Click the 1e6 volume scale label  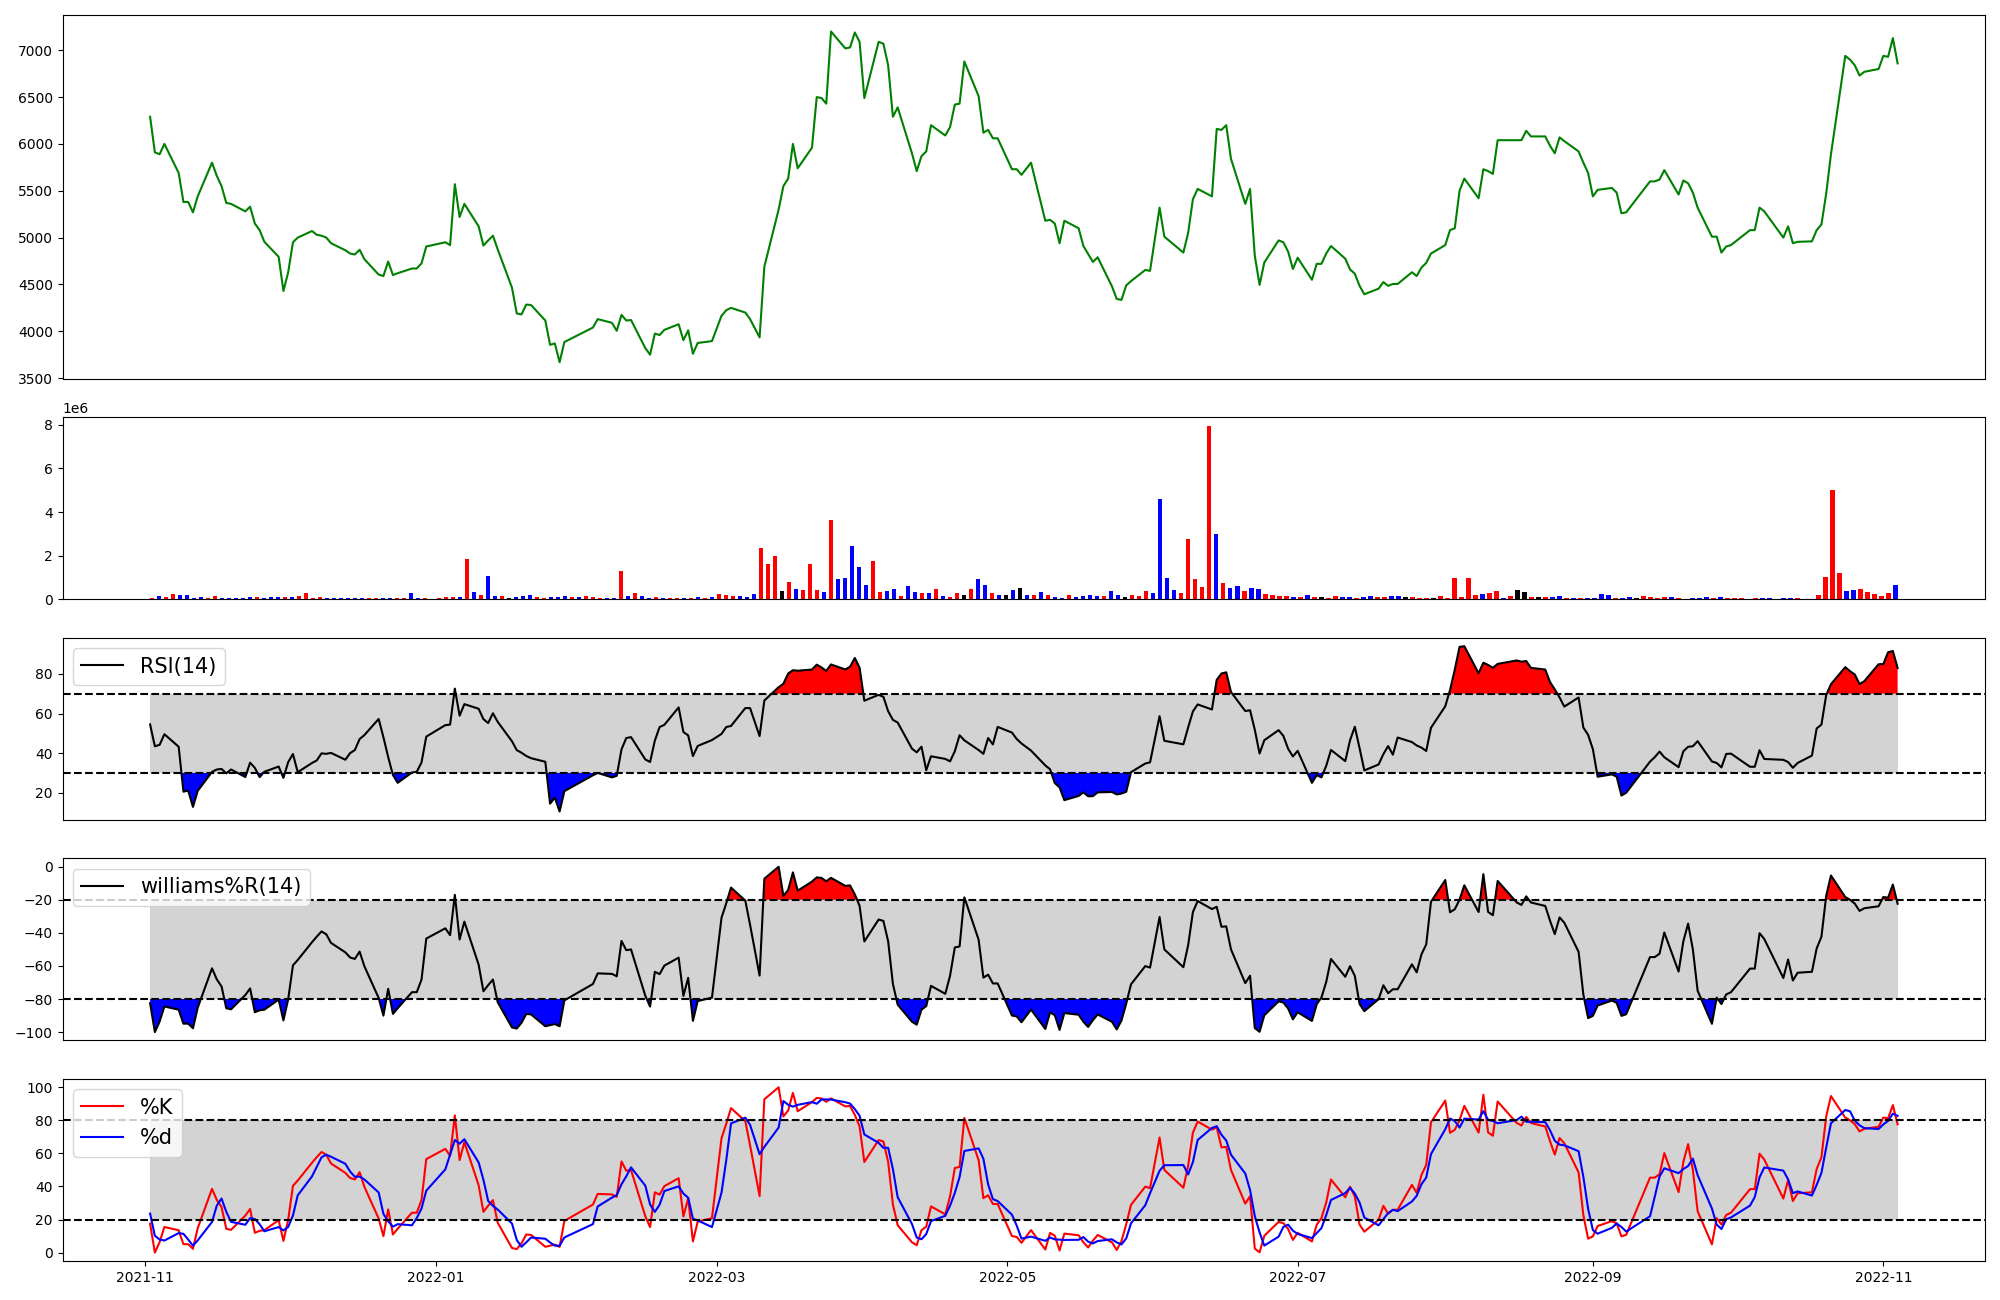75,408
